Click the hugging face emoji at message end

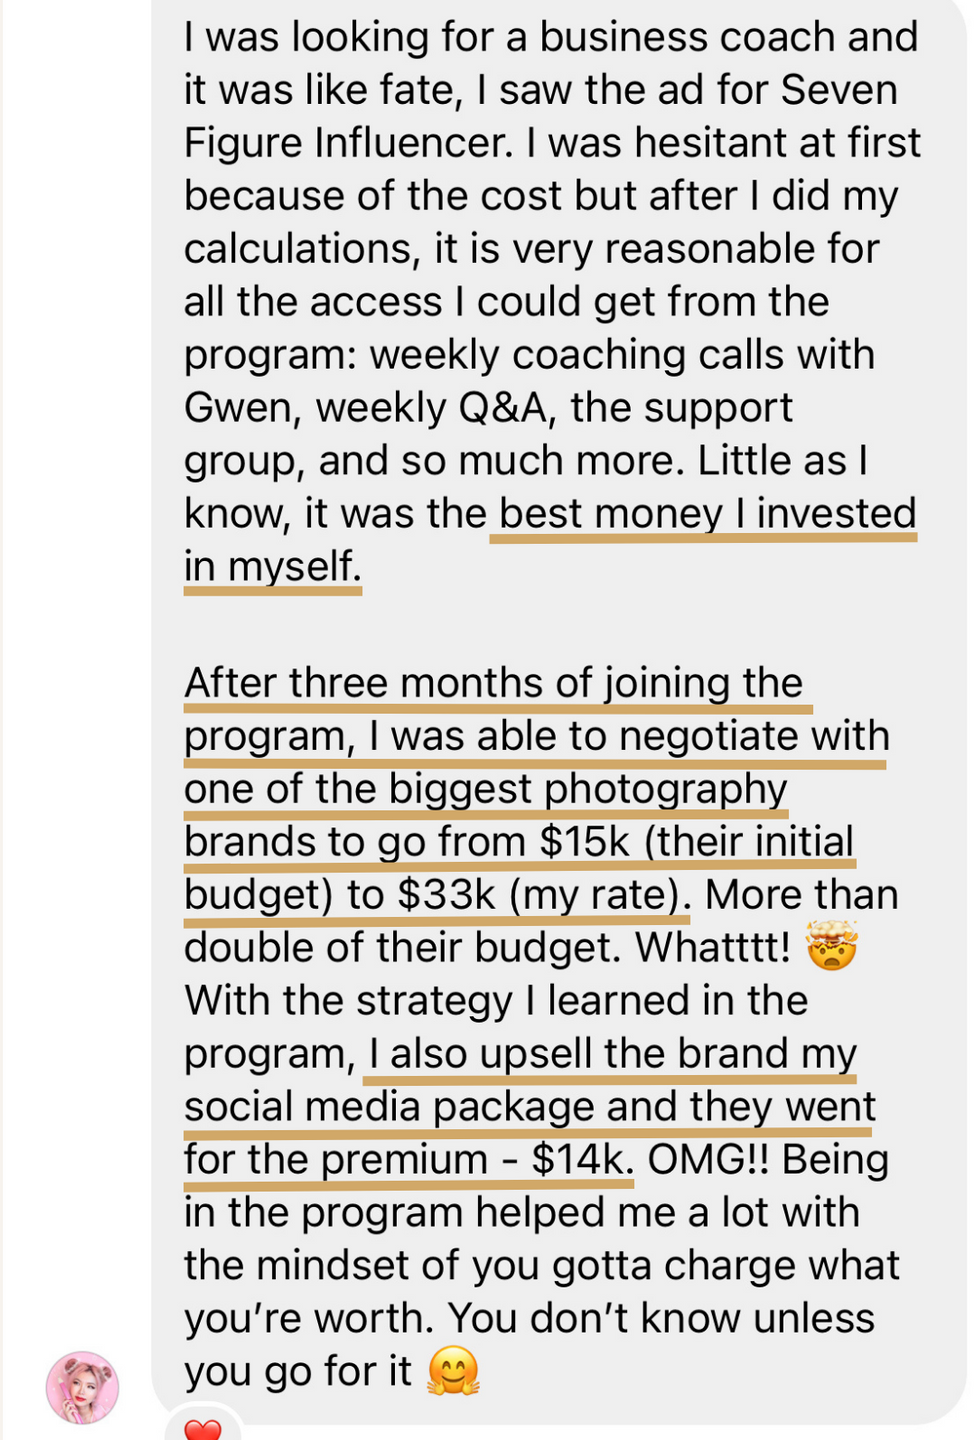click(453, 1371)
